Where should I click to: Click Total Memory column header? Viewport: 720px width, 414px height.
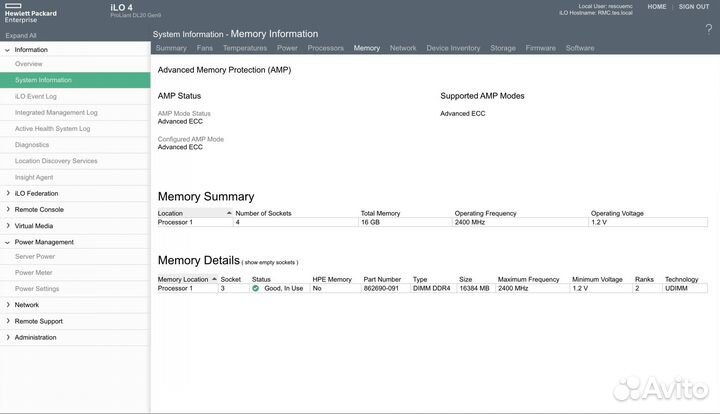tap(380, 213)
